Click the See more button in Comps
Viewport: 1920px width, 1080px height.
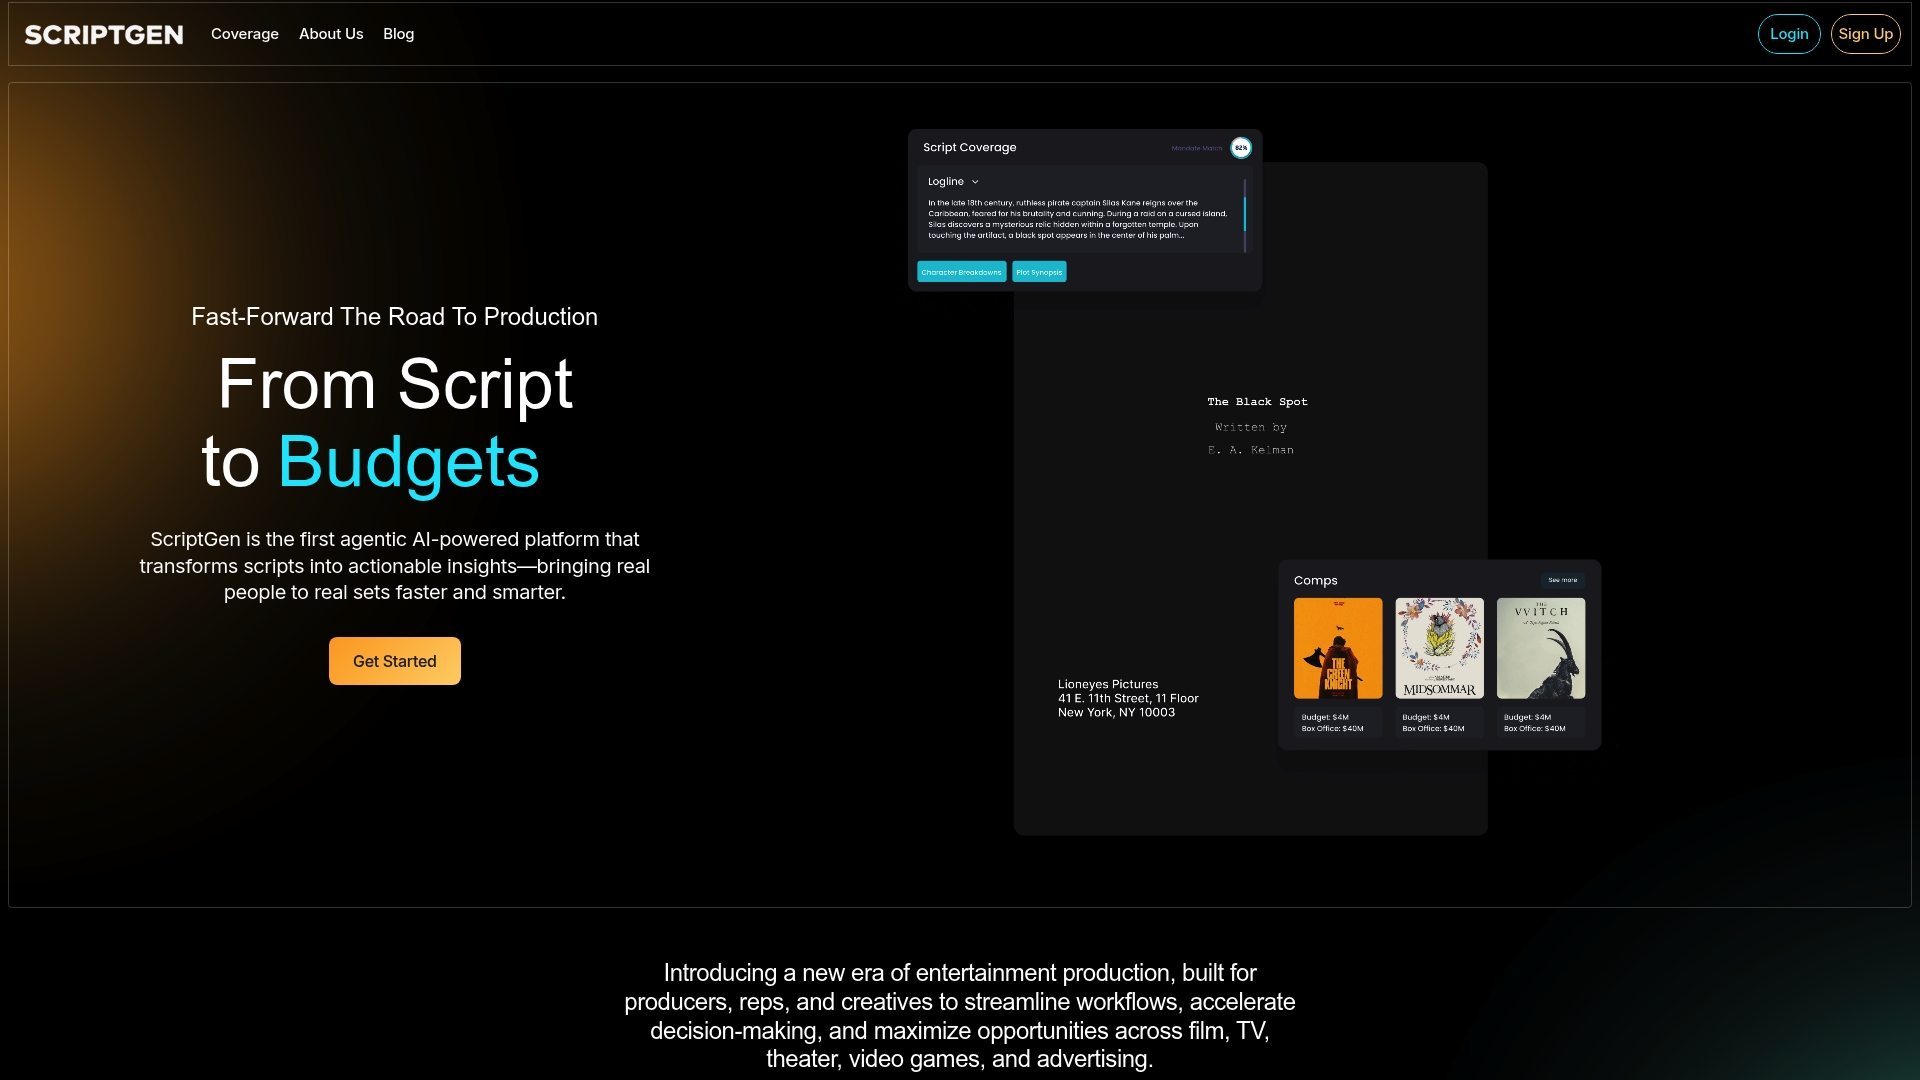pos(1562,580)
